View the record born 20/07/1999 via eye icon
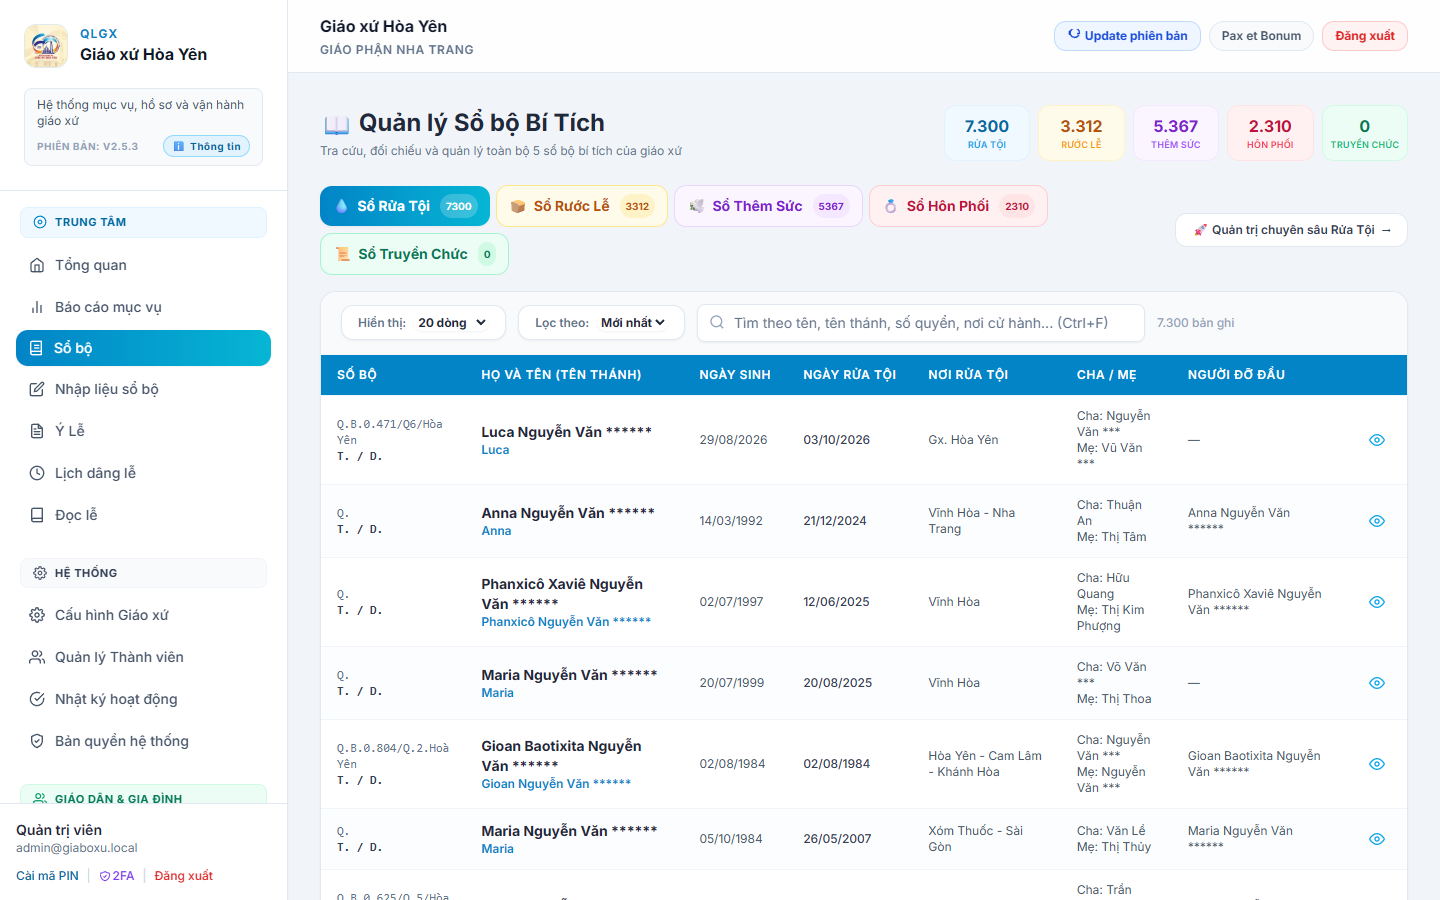 (1377, 683)
